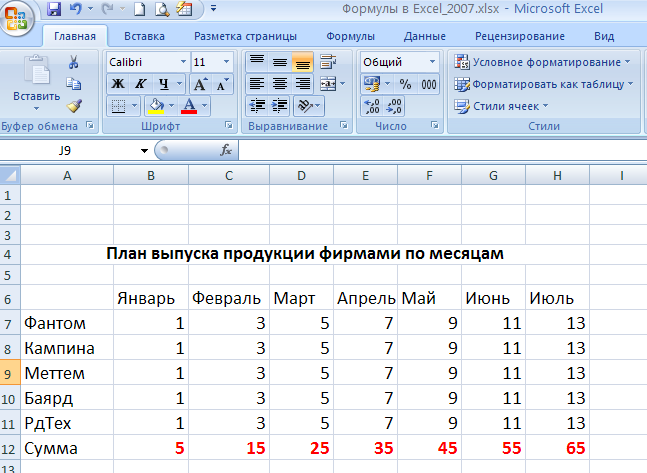Switch to the Формулы tab

coord(350,36)
